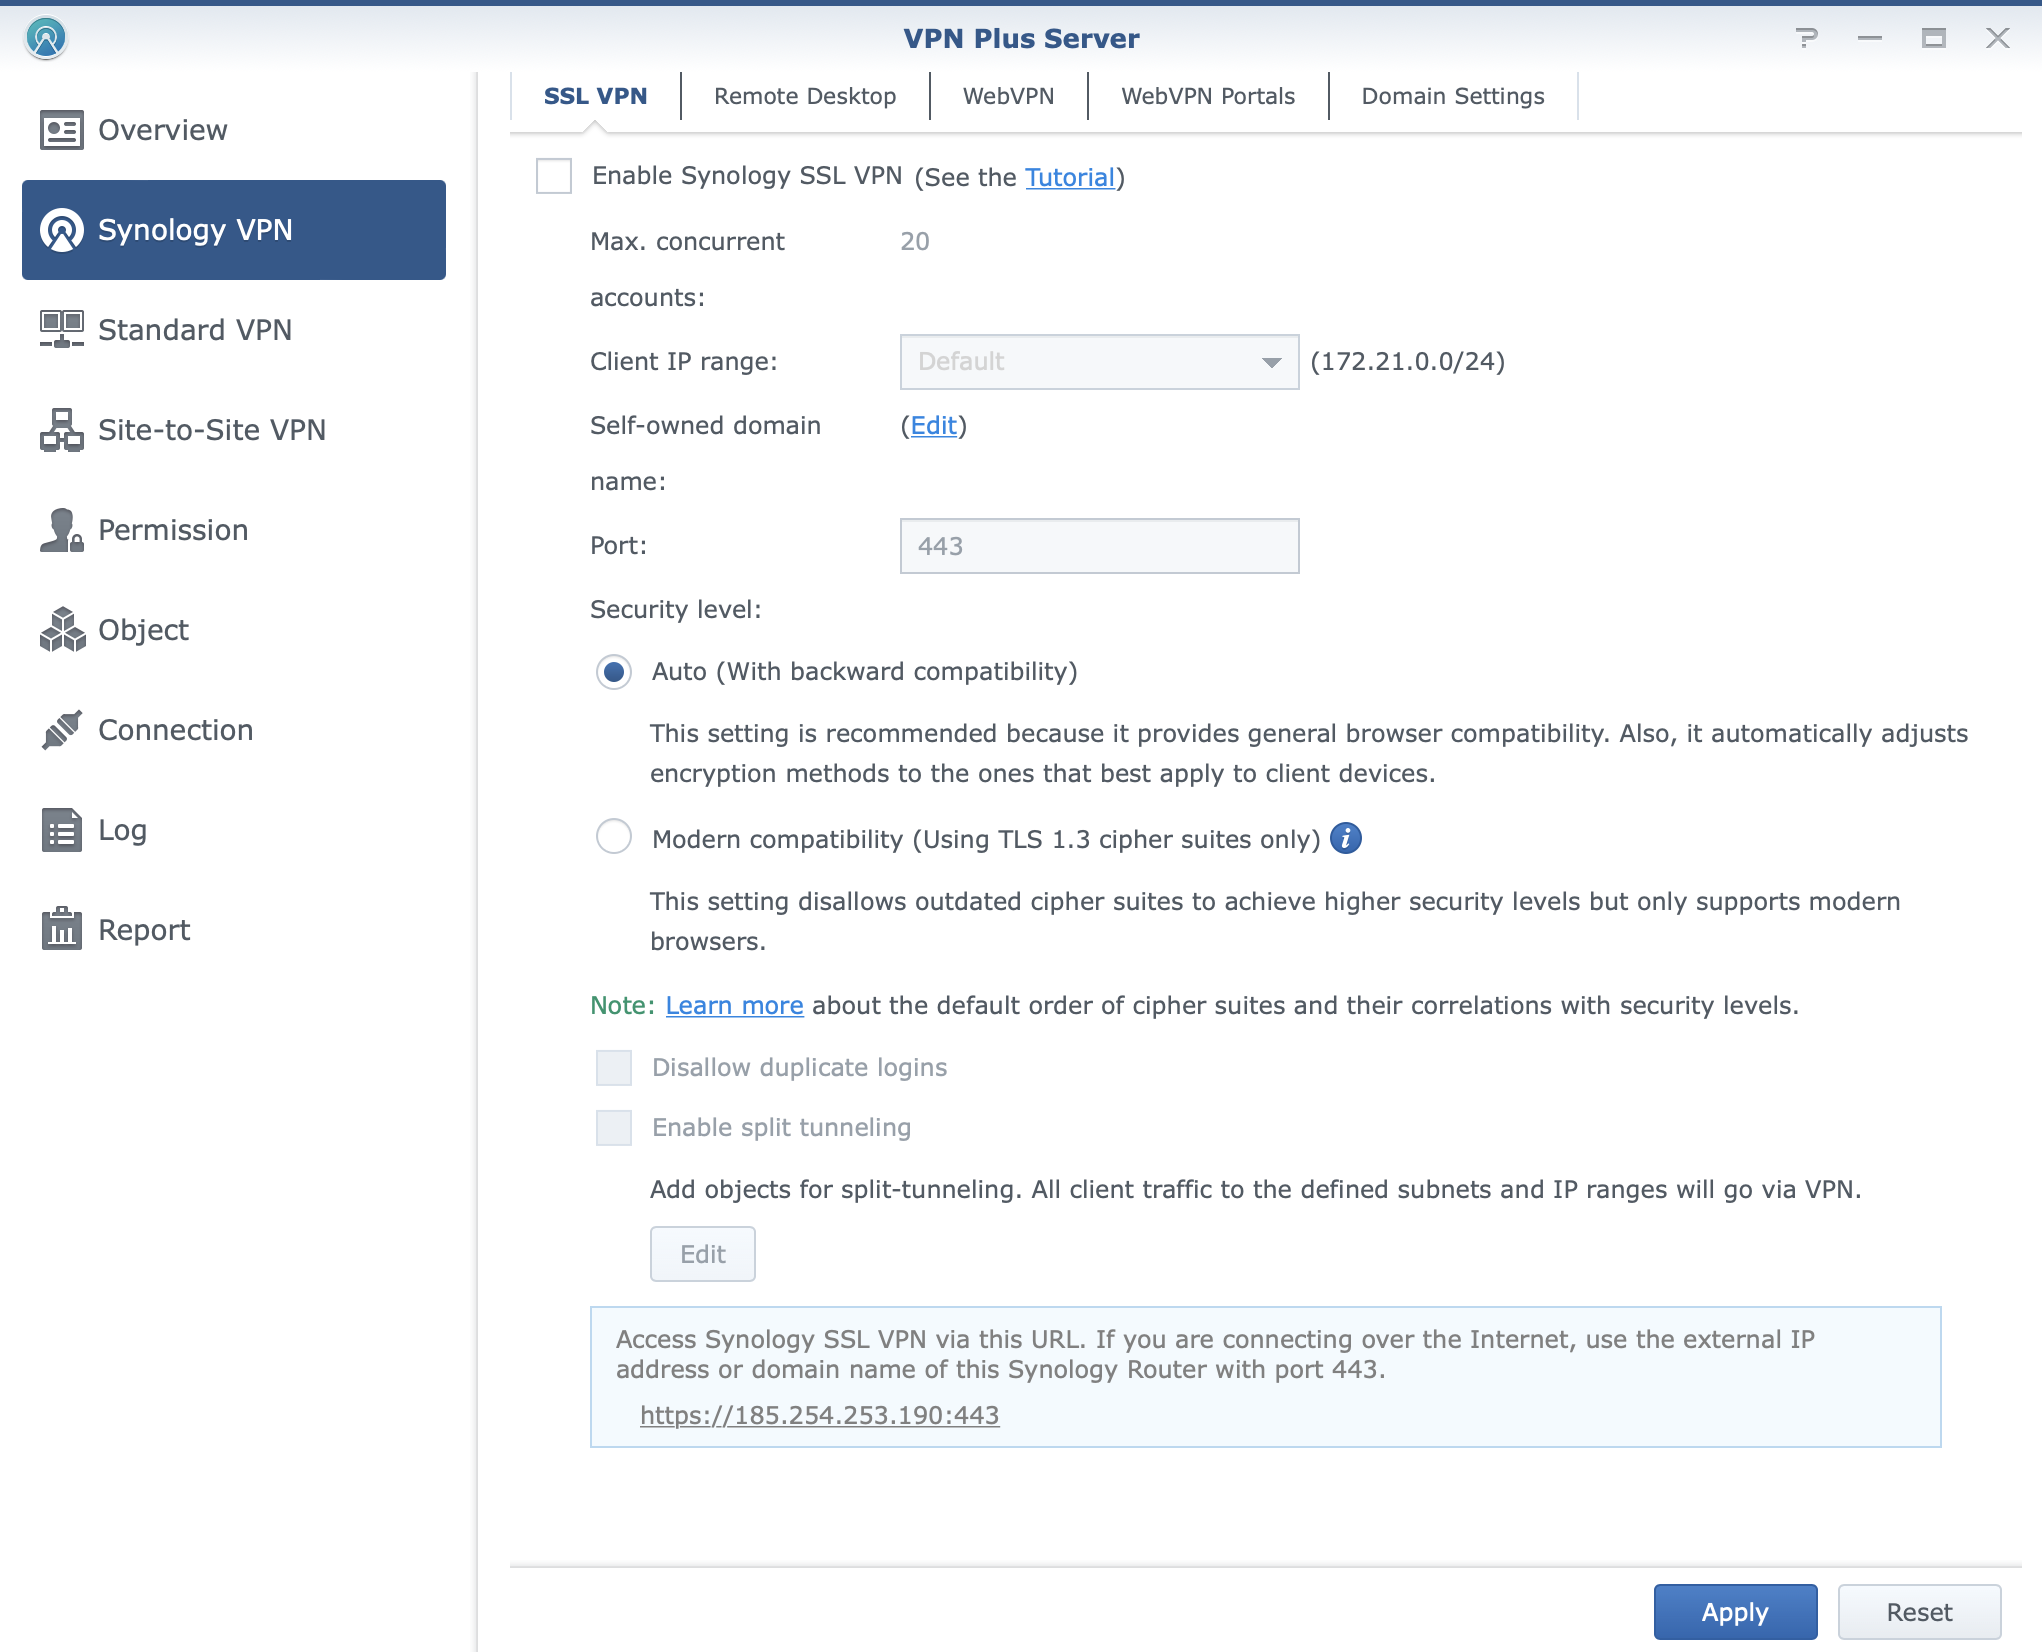The height and width of the screenshot is (1652, 2042).
Task: Click the Reset button
Action: pos(1920,1612)
